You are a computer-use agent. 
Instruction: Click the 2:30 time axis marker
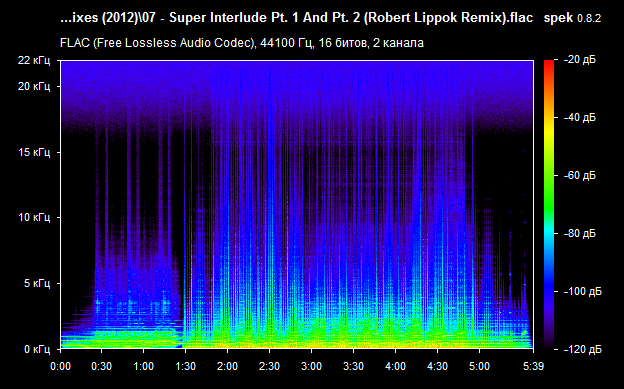tap(269, 366)
